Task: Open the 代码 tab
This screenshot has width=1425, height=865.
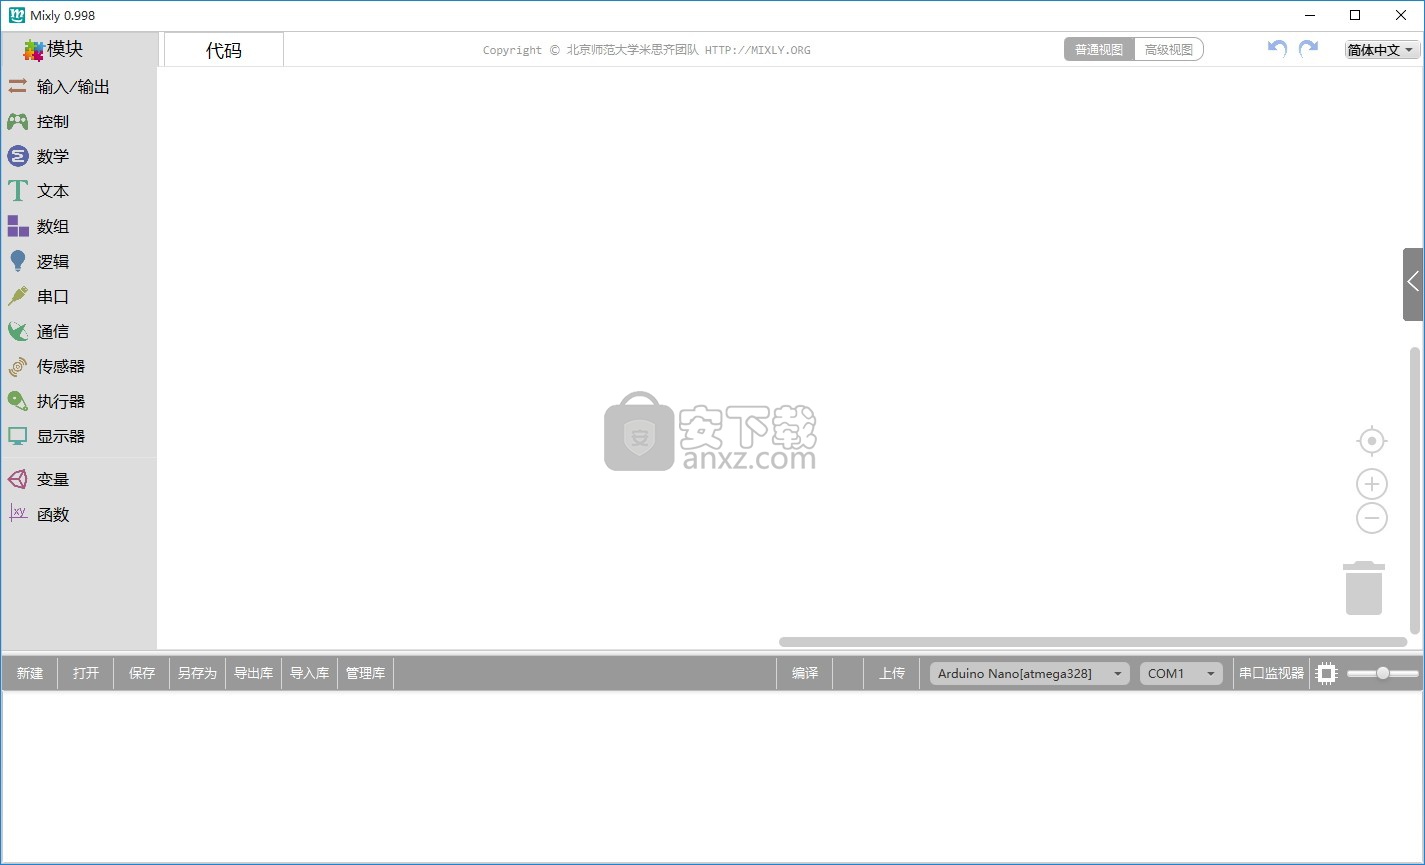Action: 224,50
